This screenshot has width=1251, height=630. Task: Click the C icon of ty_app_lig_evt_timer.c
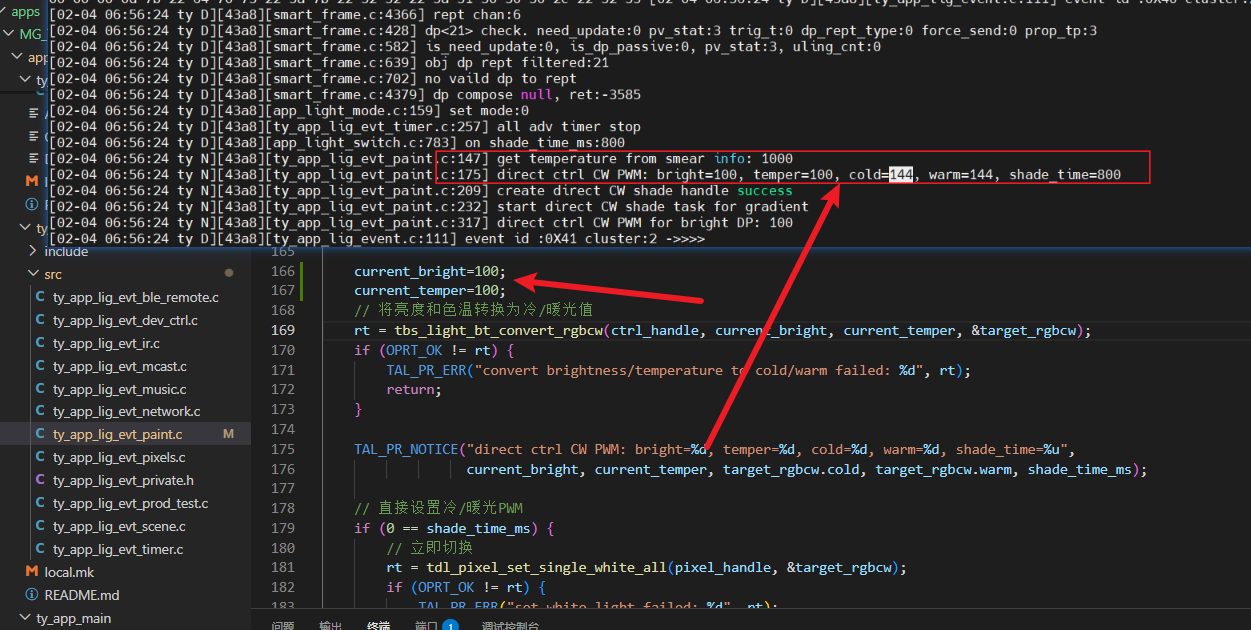[x=40, y=549]
